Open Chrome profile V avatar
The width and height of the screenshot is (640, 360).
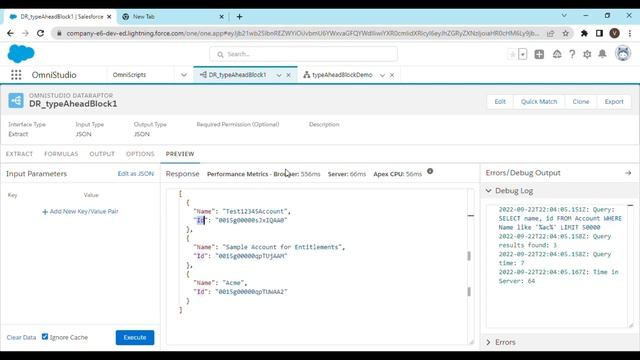coord(614,33)
